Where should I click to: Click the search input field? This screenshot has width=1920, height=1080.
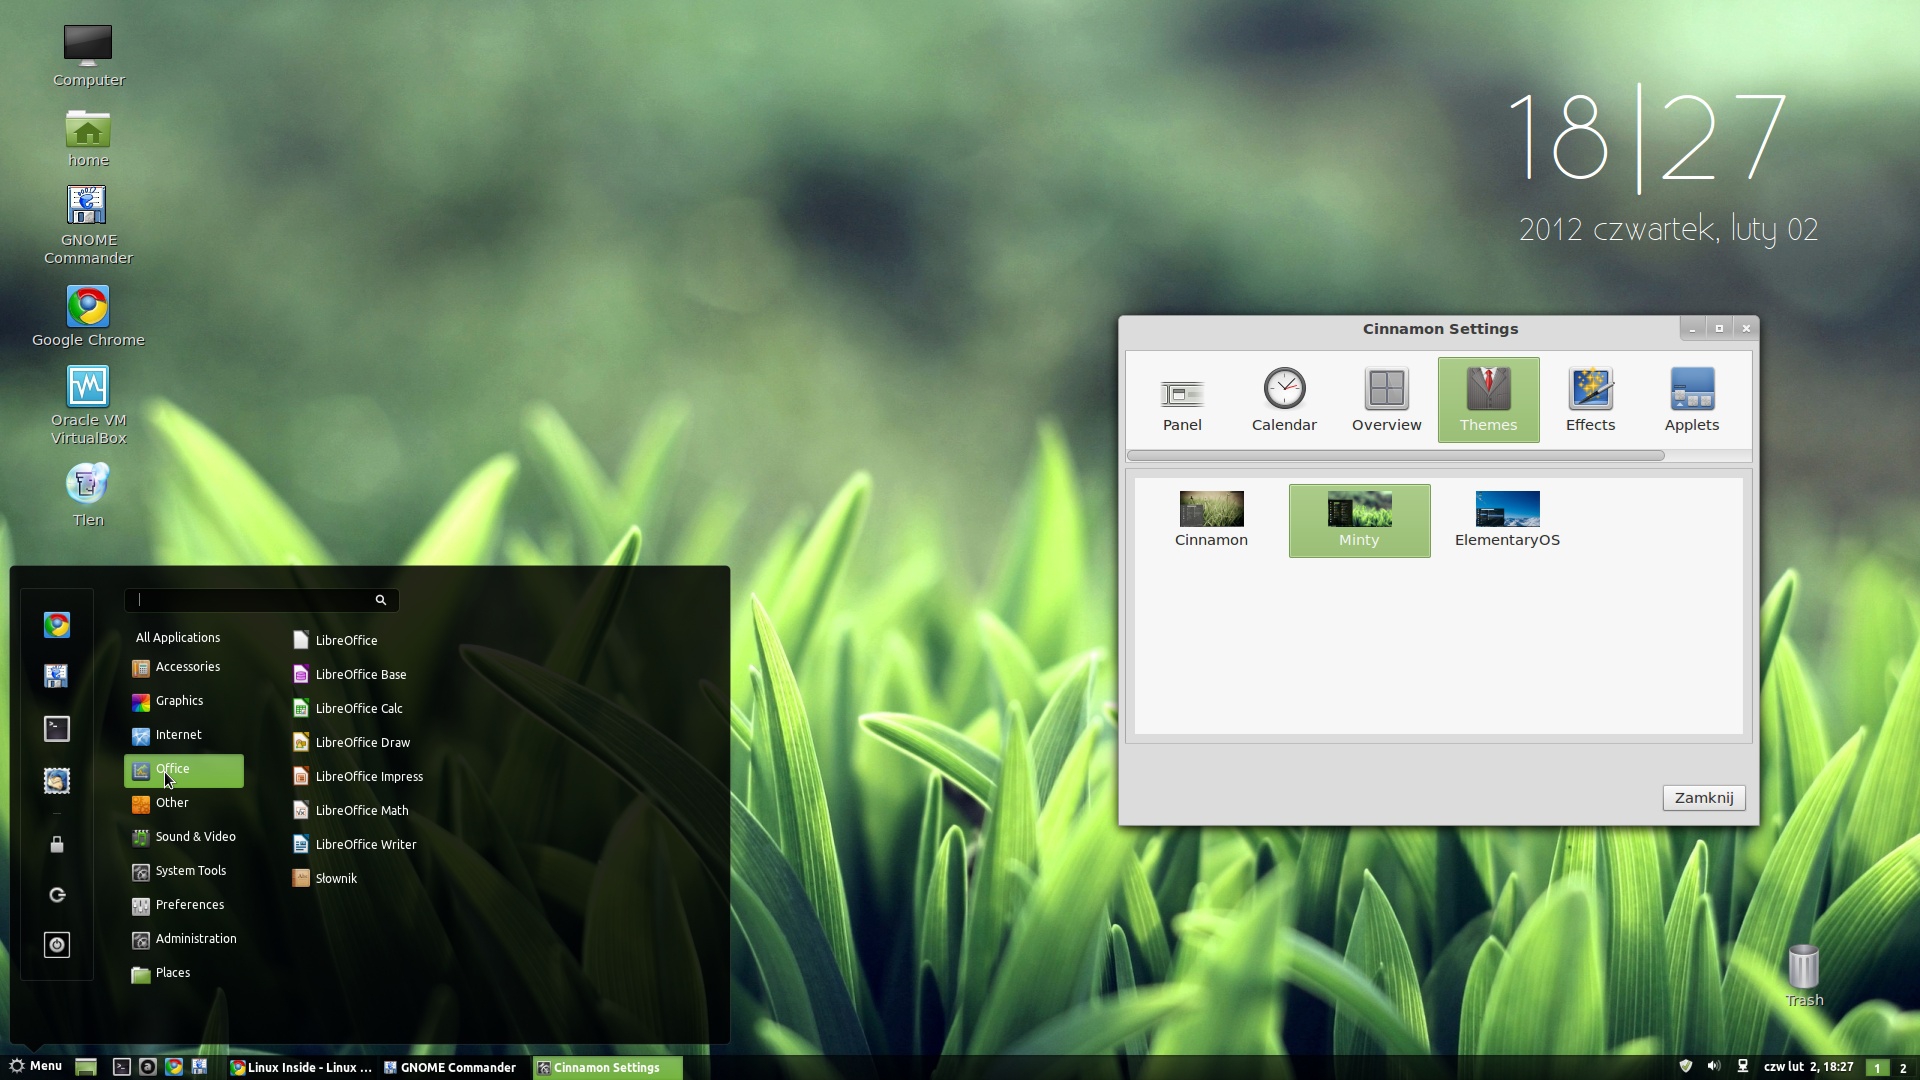[260, 600]
